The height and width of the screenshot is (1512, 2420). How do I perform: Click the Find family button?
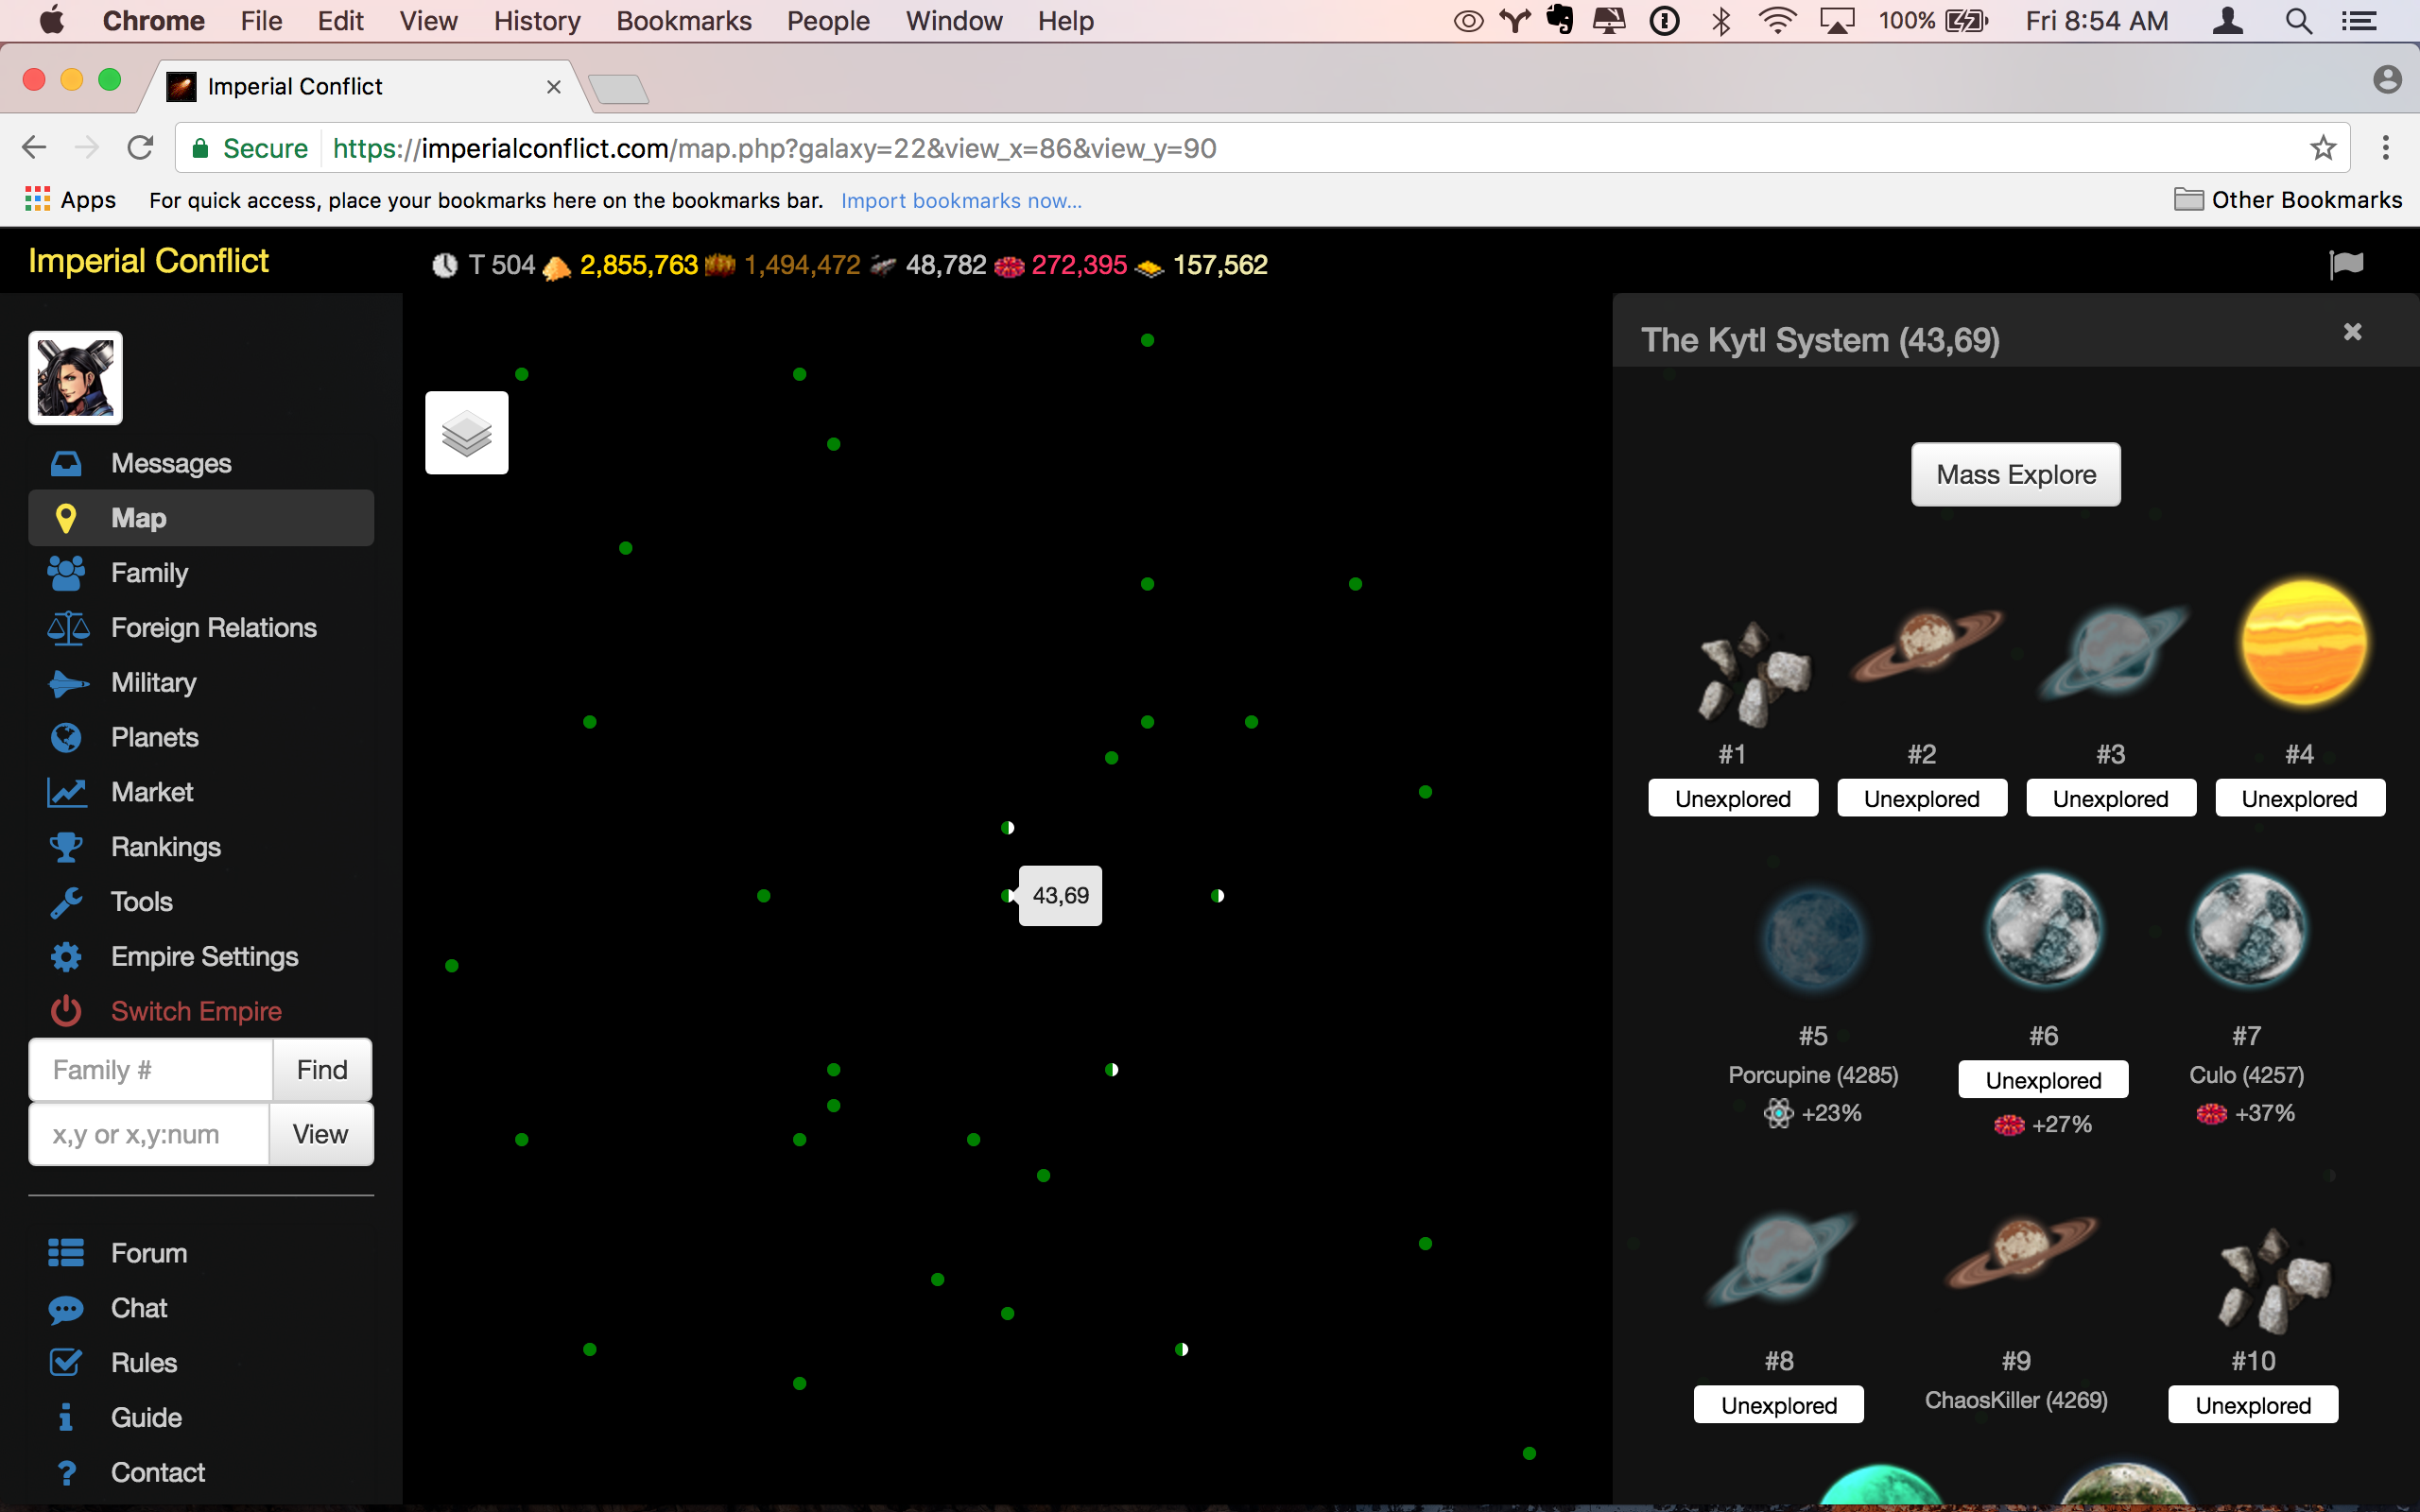(x=322, y=1070)
